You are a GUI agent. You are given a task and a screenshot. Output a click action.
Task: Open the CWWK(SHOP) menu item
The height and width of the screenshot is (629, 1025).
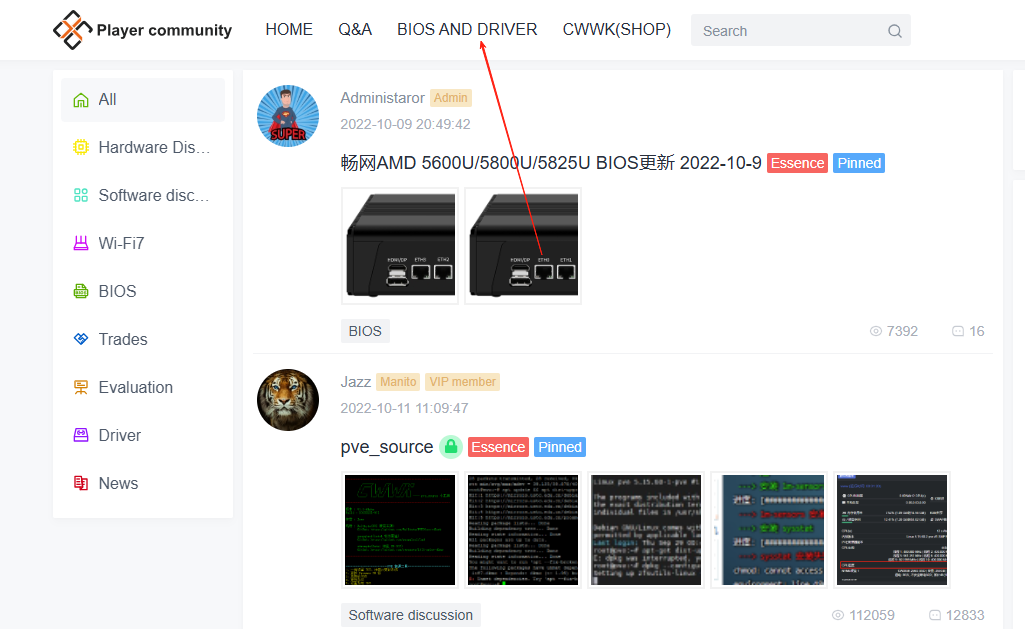click(x=617, y=29)
